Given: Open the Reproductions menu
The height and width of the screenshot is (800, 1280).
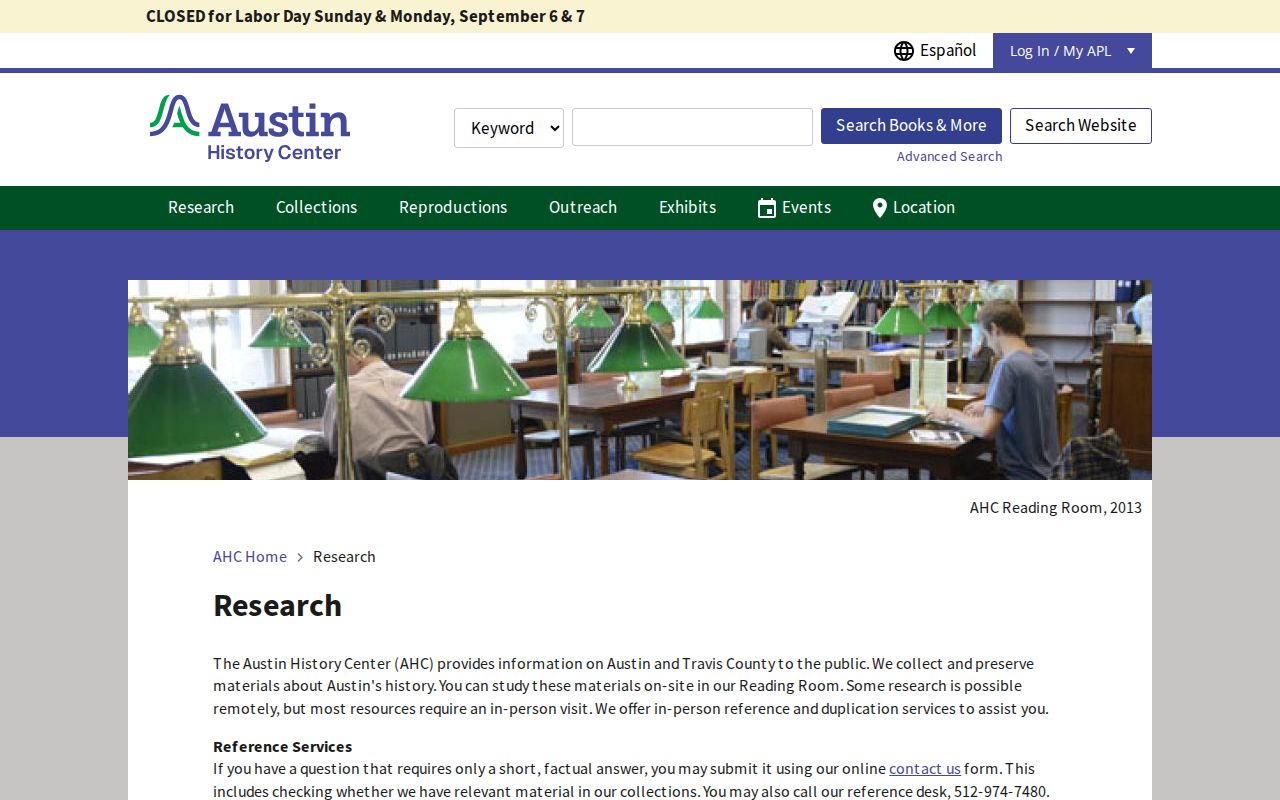Looking at the screenshot, I should [x=453, y=207].
